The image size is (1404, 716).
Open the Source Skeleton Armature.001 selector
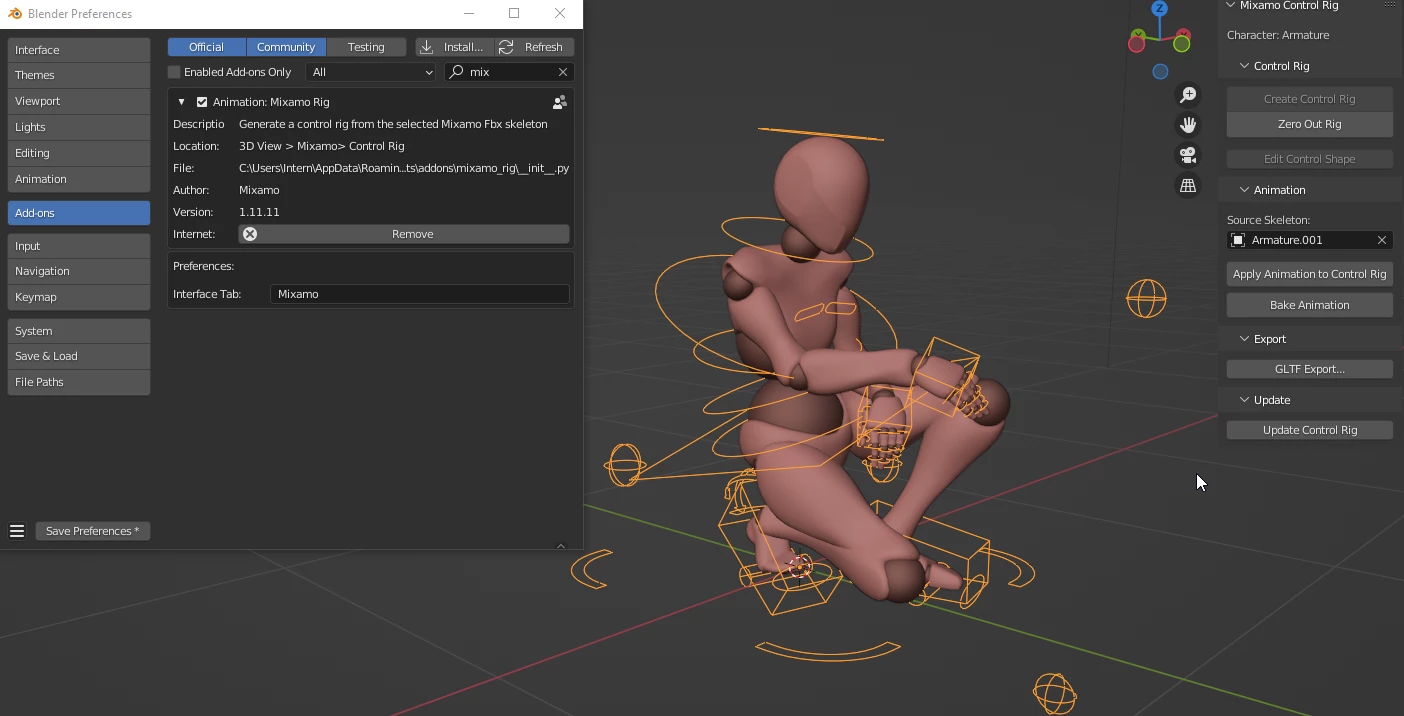tap(1310, 240)
